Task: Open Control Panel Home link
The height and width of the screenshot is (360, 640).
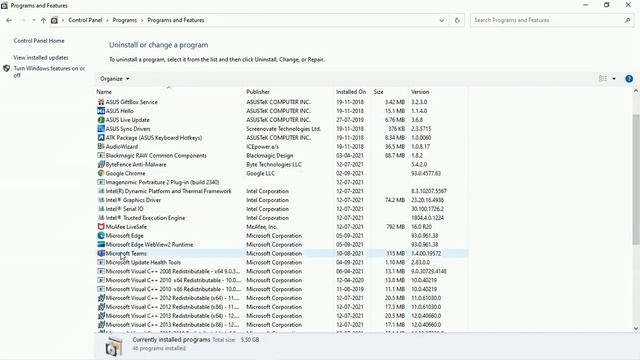Action: coord(39,41)
